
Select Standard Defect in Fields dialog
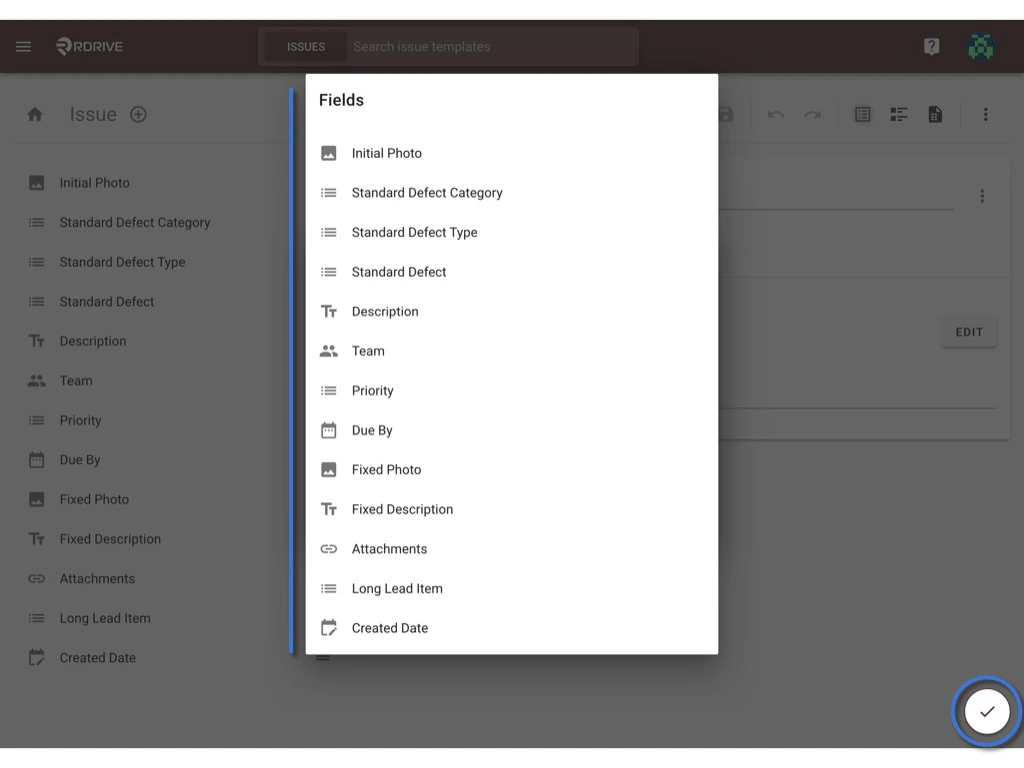(x=511, y=272)
